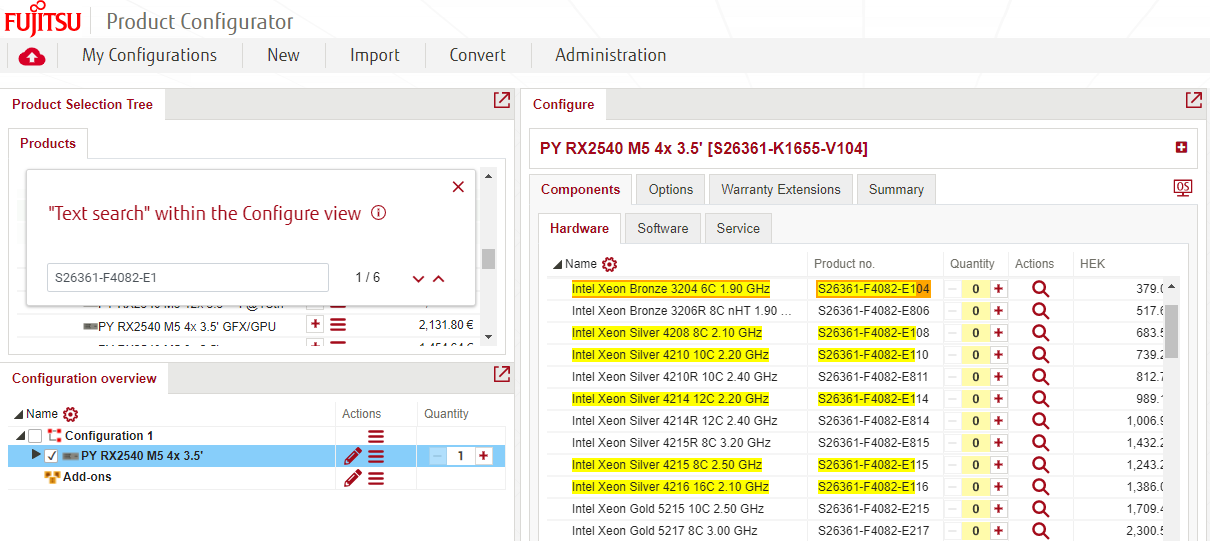Select the Add-ons tree item
Screen dimensions: 1210x541
[x=87, y=477]
